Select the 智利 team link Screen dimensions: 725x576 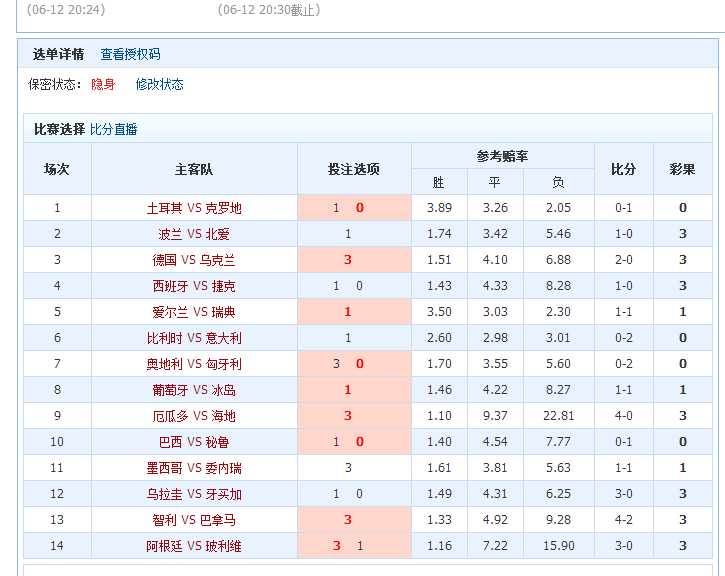coord(164,520)
